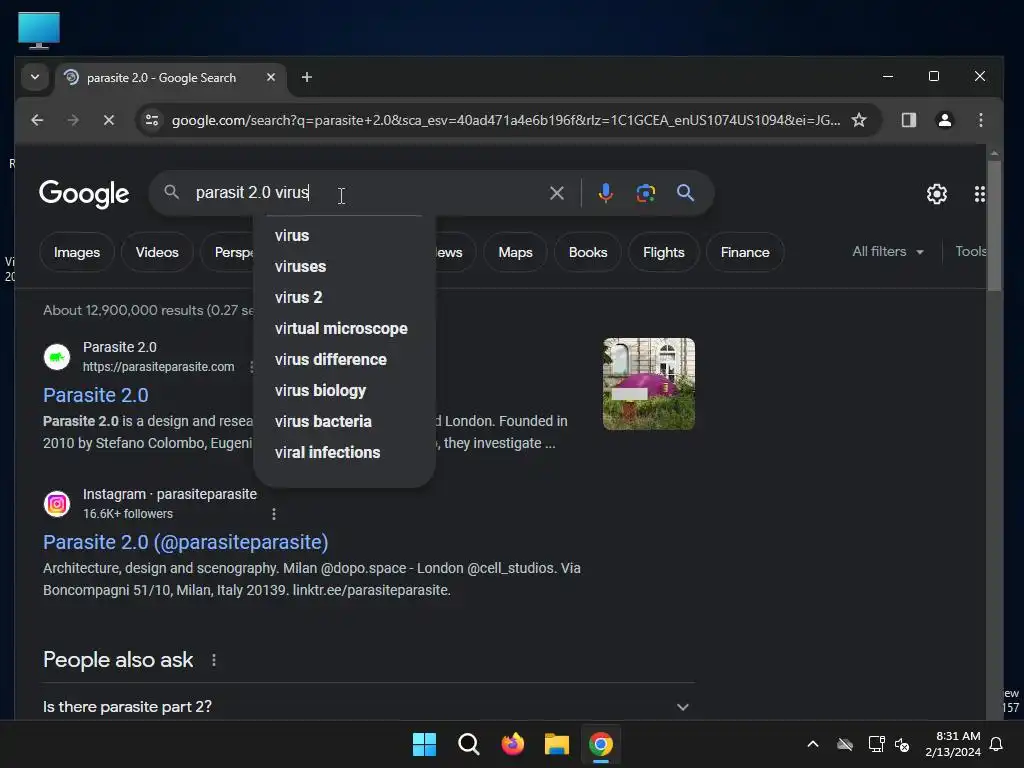
Task: Choose 'virus difference' suggestion
Action: [x=344, y=360]
